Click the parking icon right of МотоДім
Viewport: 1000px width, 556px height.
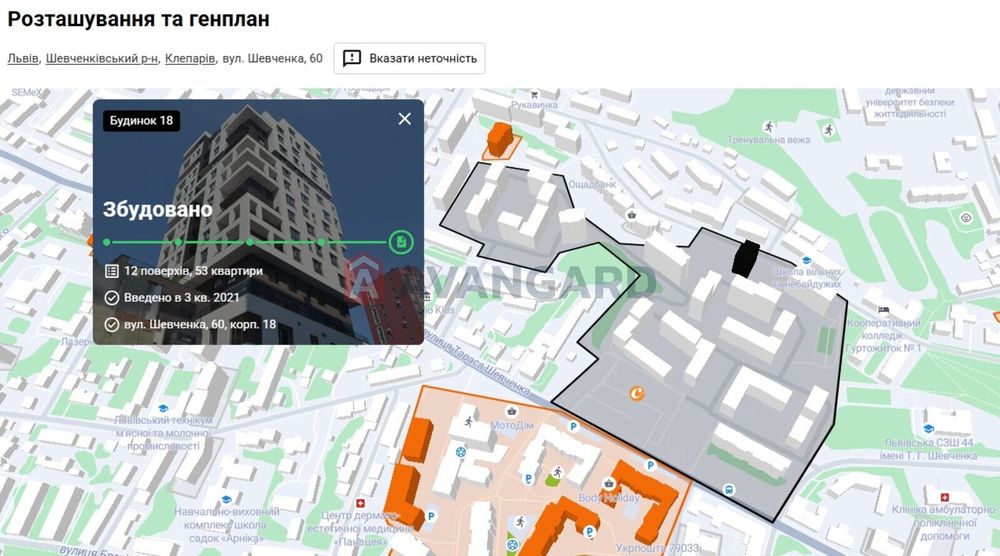click(573, 426)
